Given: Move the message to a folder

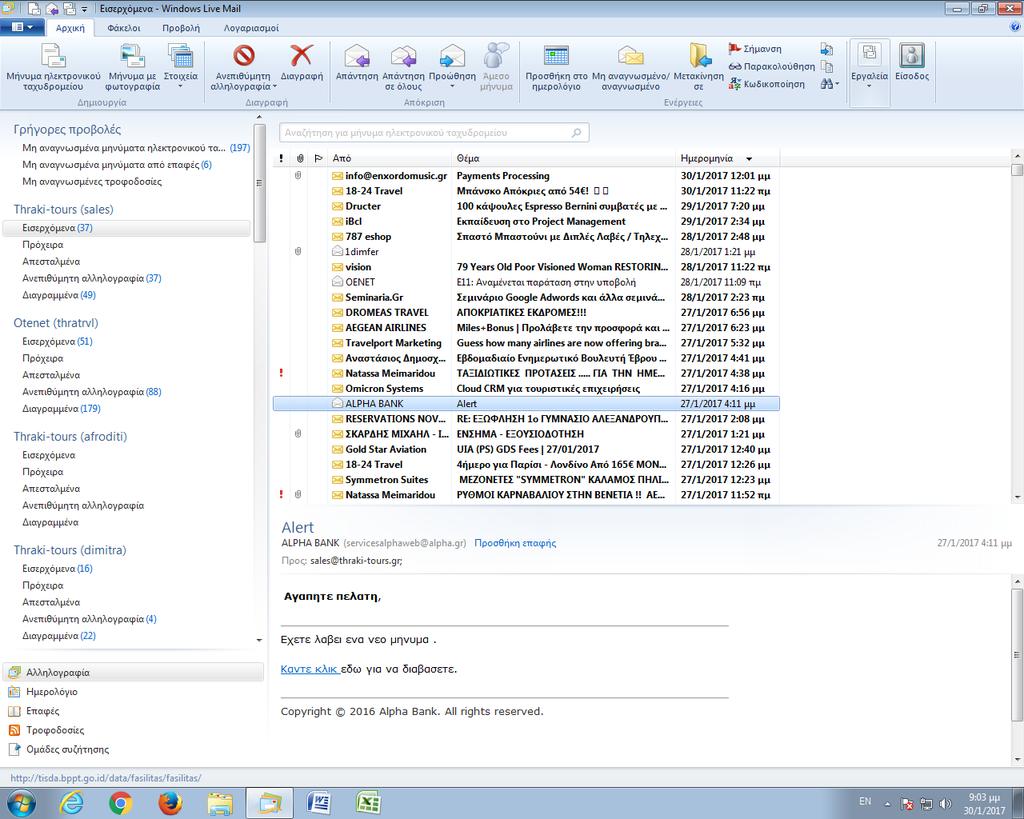Looking at the screenshot, I should [x=699, y=66].
